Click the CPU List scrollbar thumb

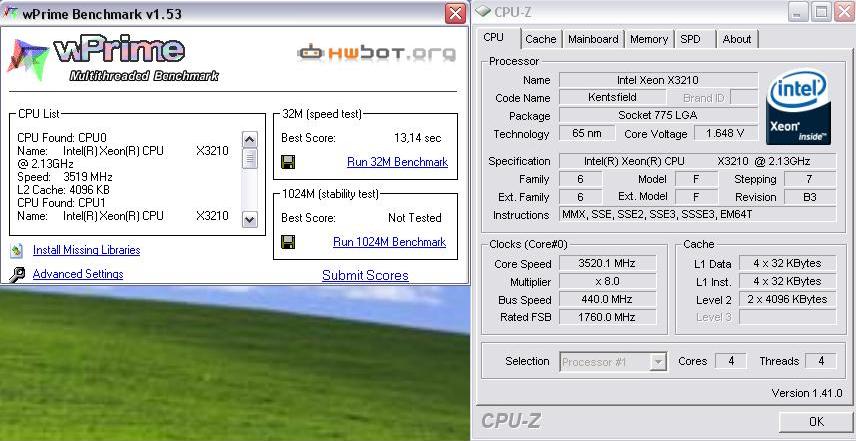tap(249, 158)
